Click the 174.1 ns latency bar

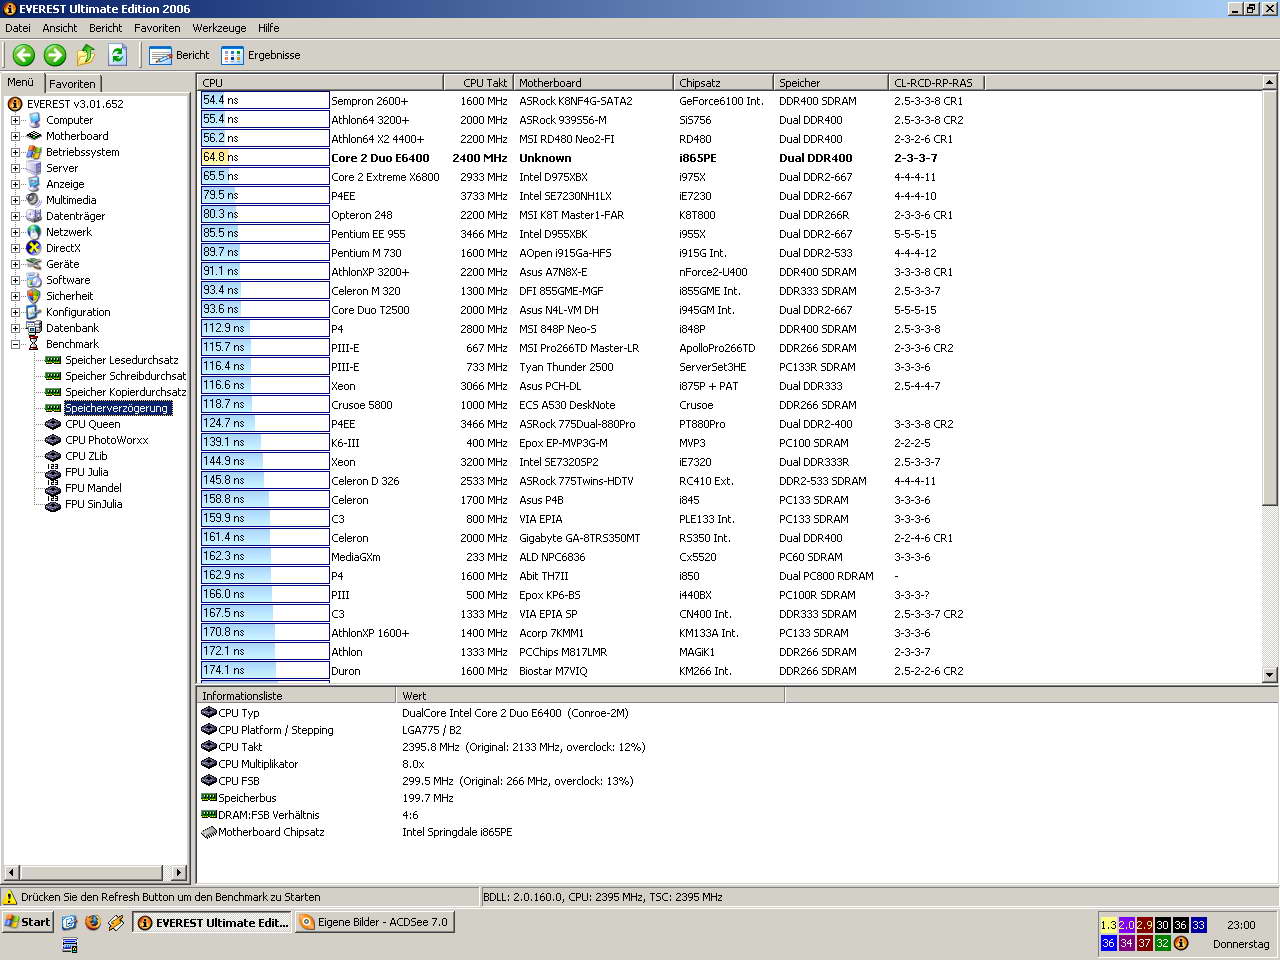(x=265, y=670)
